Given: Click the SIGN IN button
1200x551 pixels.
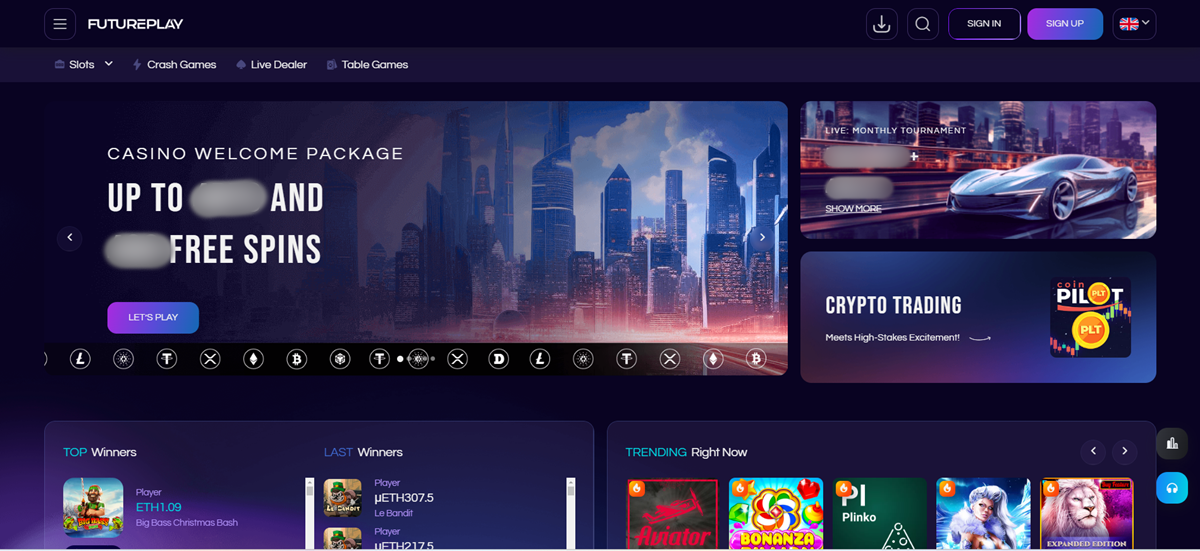Looking at the screenshot, I should [x=984, y=24].
